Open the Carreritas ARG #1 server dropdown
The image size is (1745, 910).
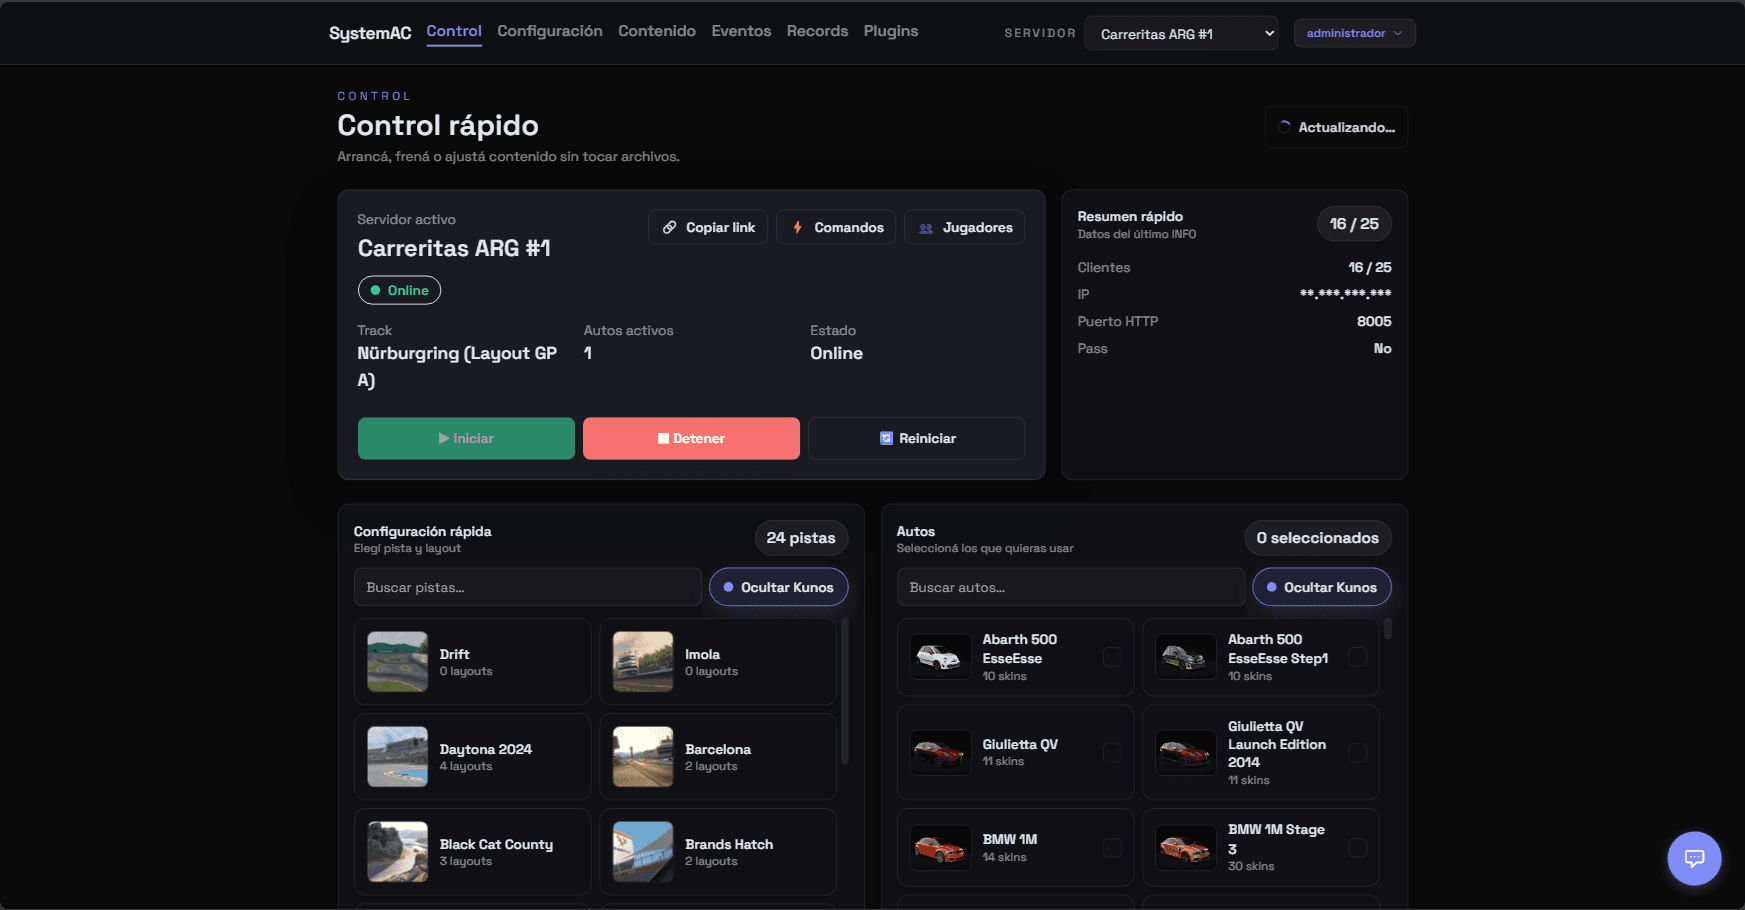[1181, 33]
